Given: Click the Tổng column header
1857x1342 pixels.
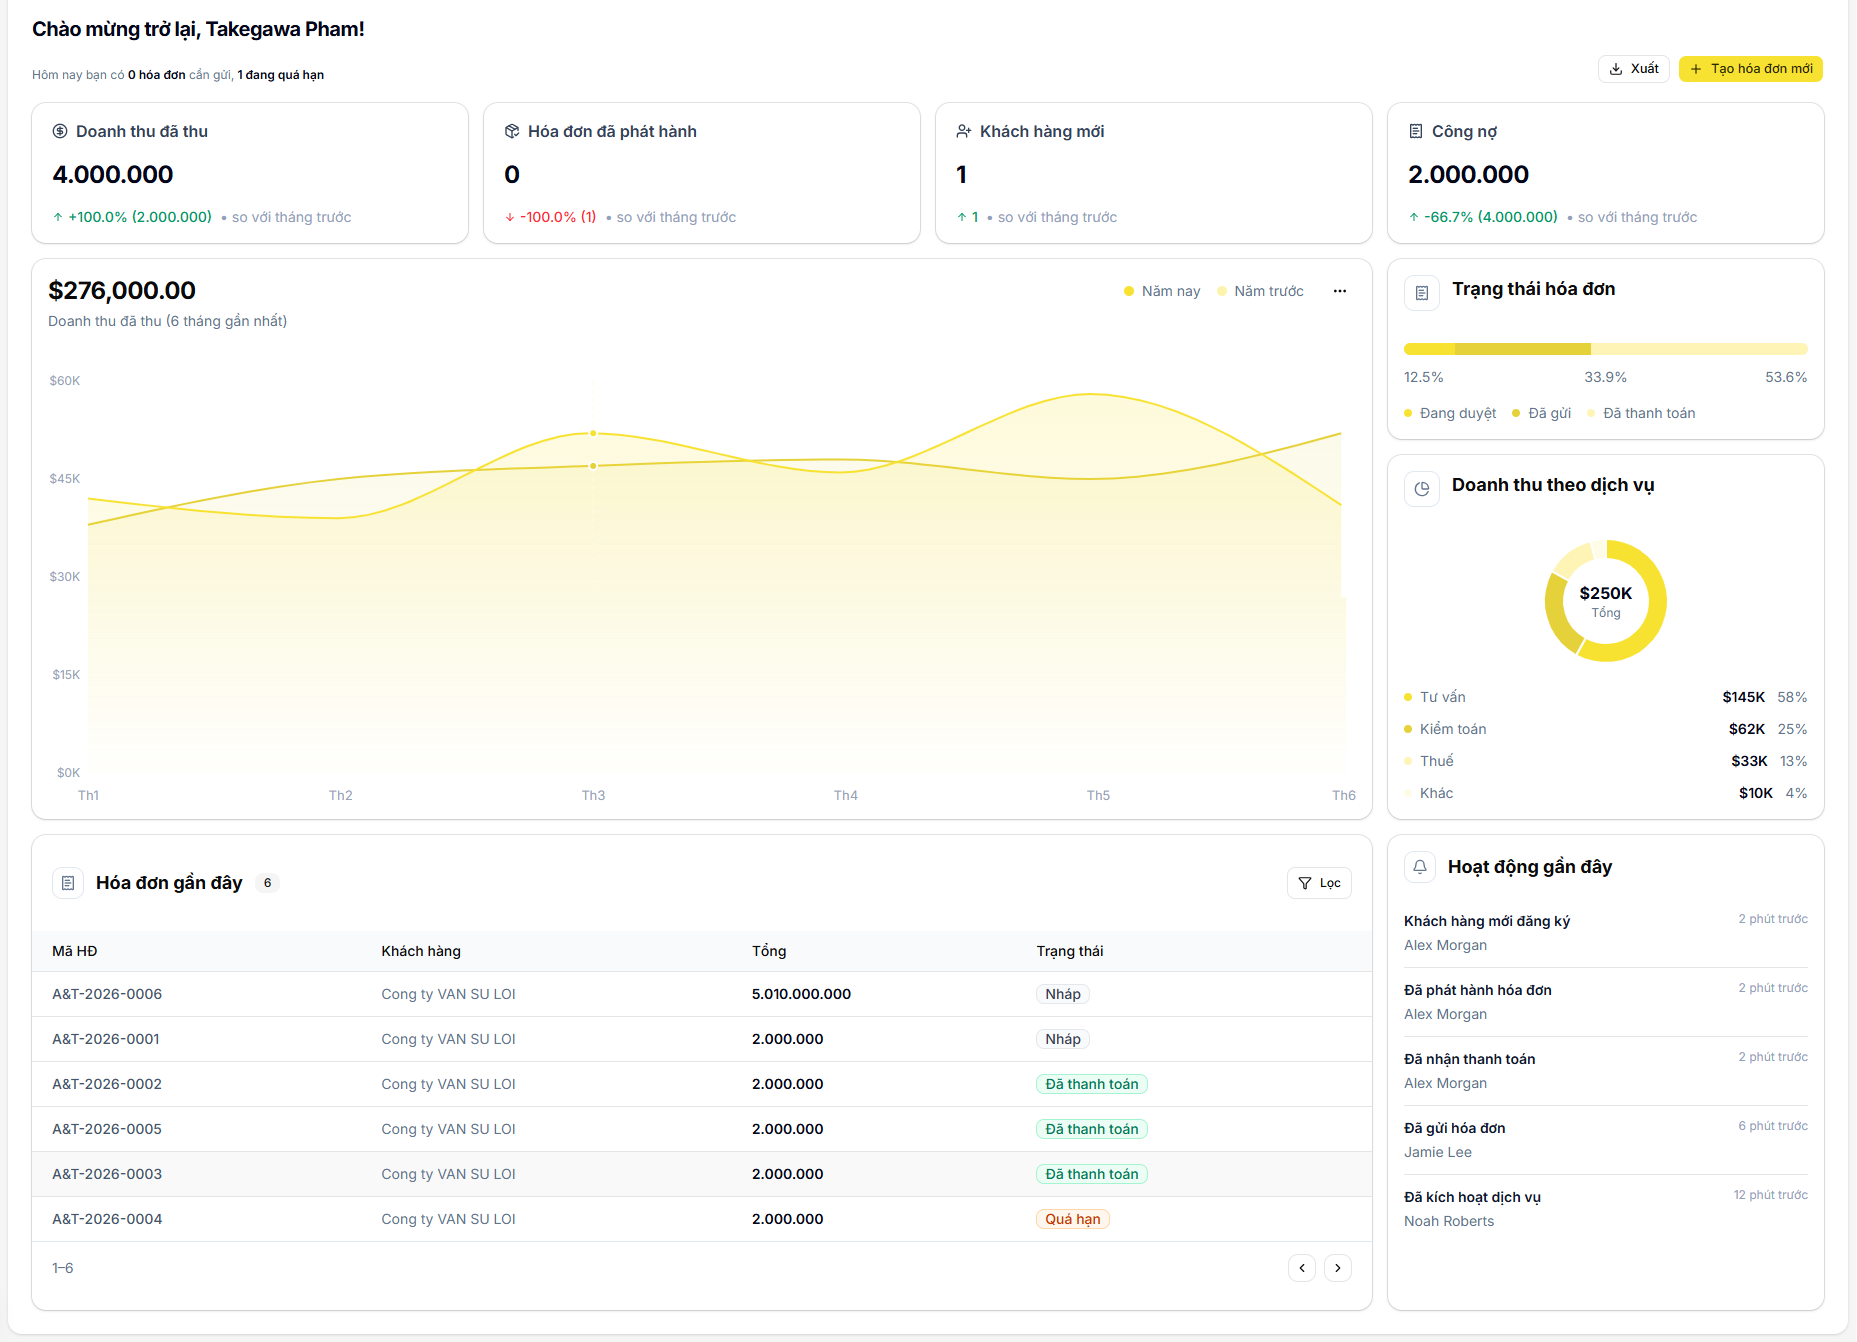Looking at the screenshot, I should point(769,951).
